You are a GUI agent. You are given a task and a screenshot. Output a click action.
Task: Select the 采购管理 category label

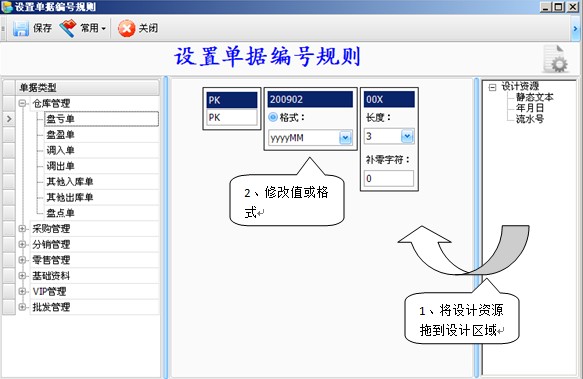coord(51,229)
